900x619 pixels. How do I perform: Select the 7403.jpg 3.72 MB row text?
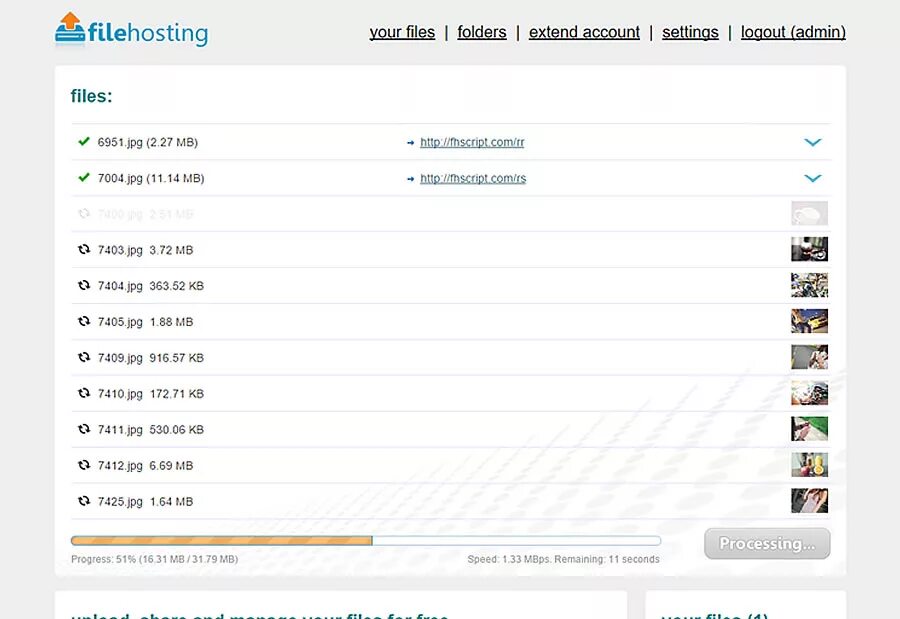click(145, 250)
